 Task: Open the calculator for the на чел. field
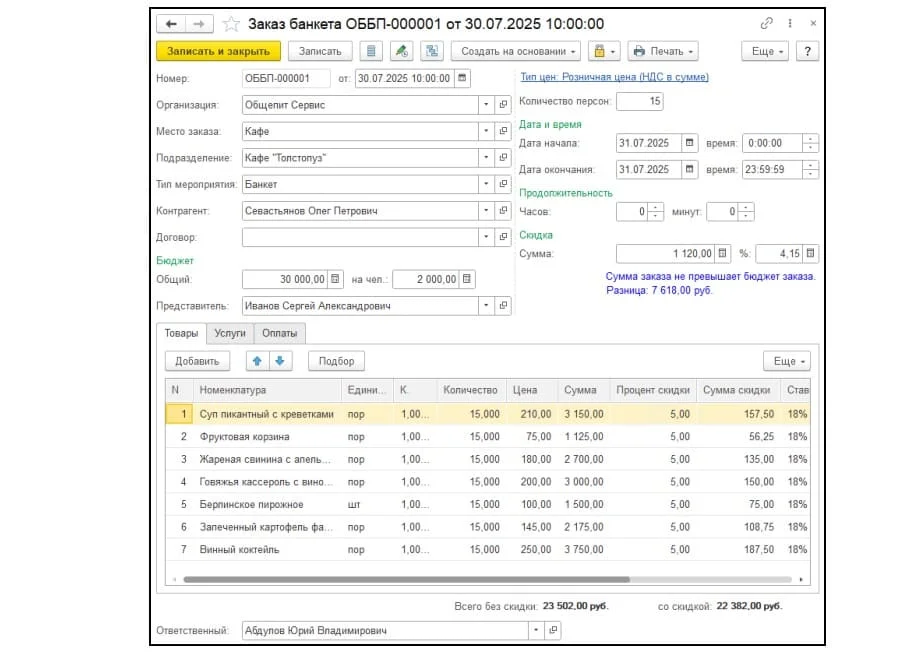click(x=466, y=279)
